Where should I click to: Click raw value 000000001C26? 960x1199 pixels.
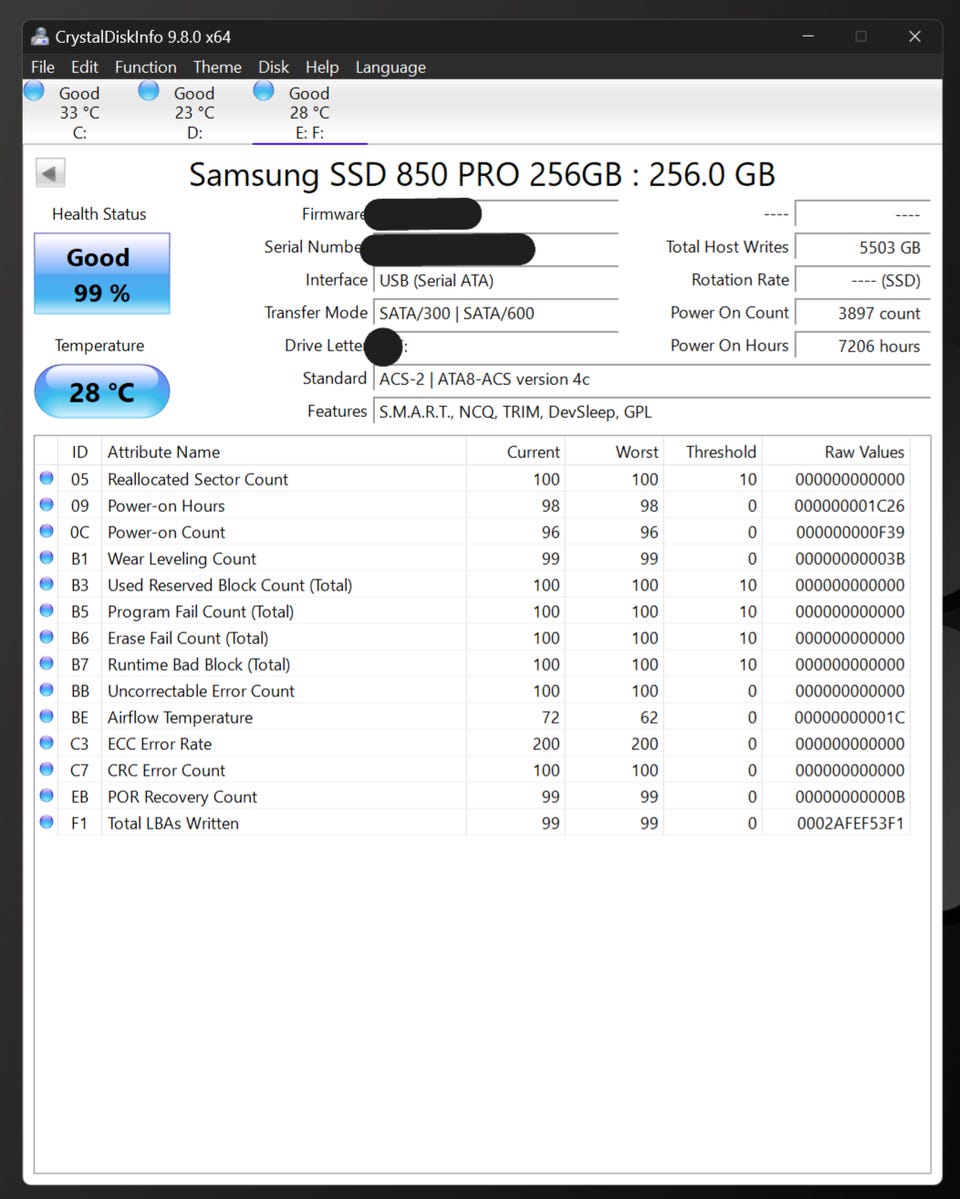click(849, 506)
